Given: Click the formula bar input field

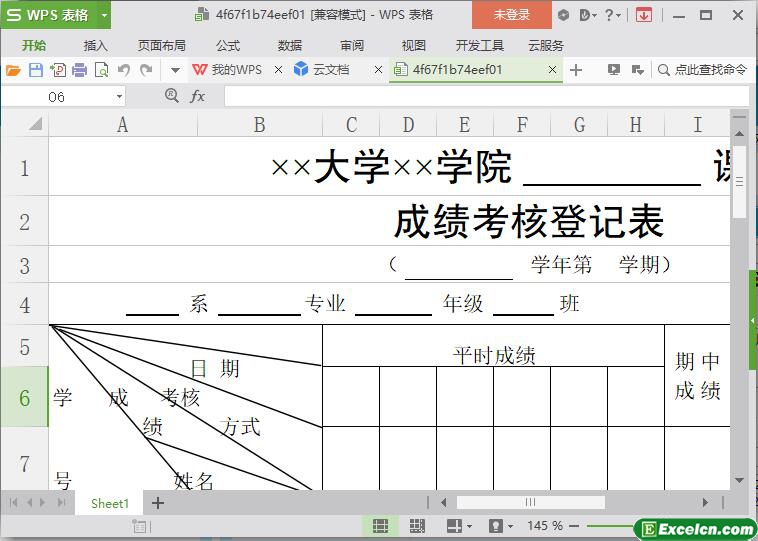Looking at the screenshot, I should click(x=480, y=96).
